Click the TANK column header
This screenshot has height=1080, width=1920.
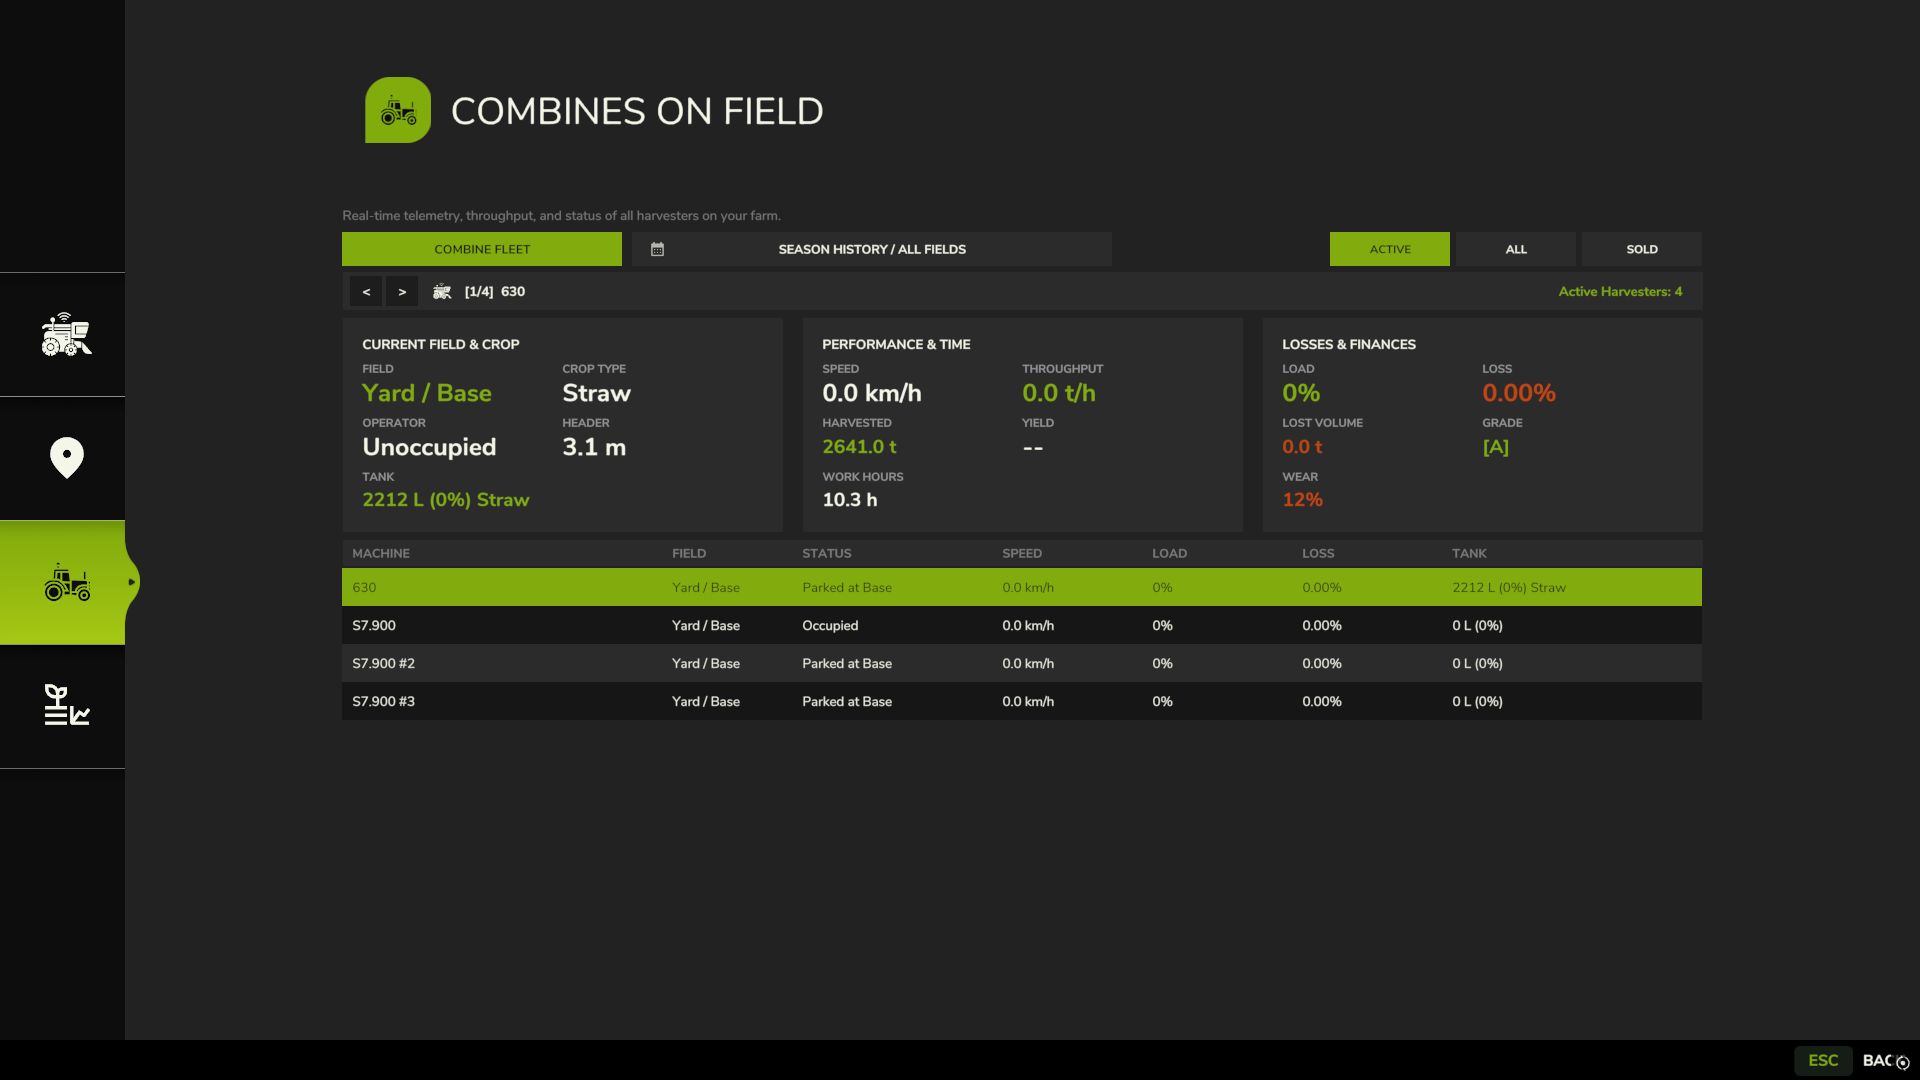coord(1469,553)
